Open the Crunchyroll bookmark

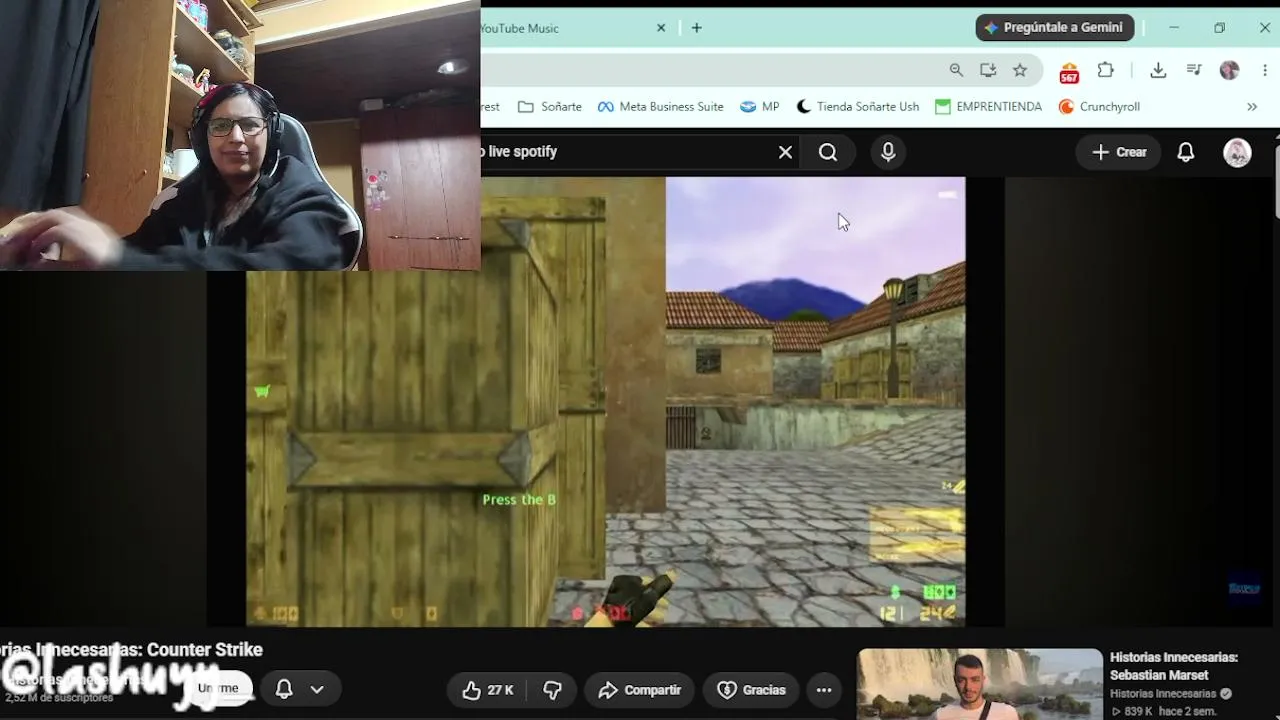point(1100,107)
